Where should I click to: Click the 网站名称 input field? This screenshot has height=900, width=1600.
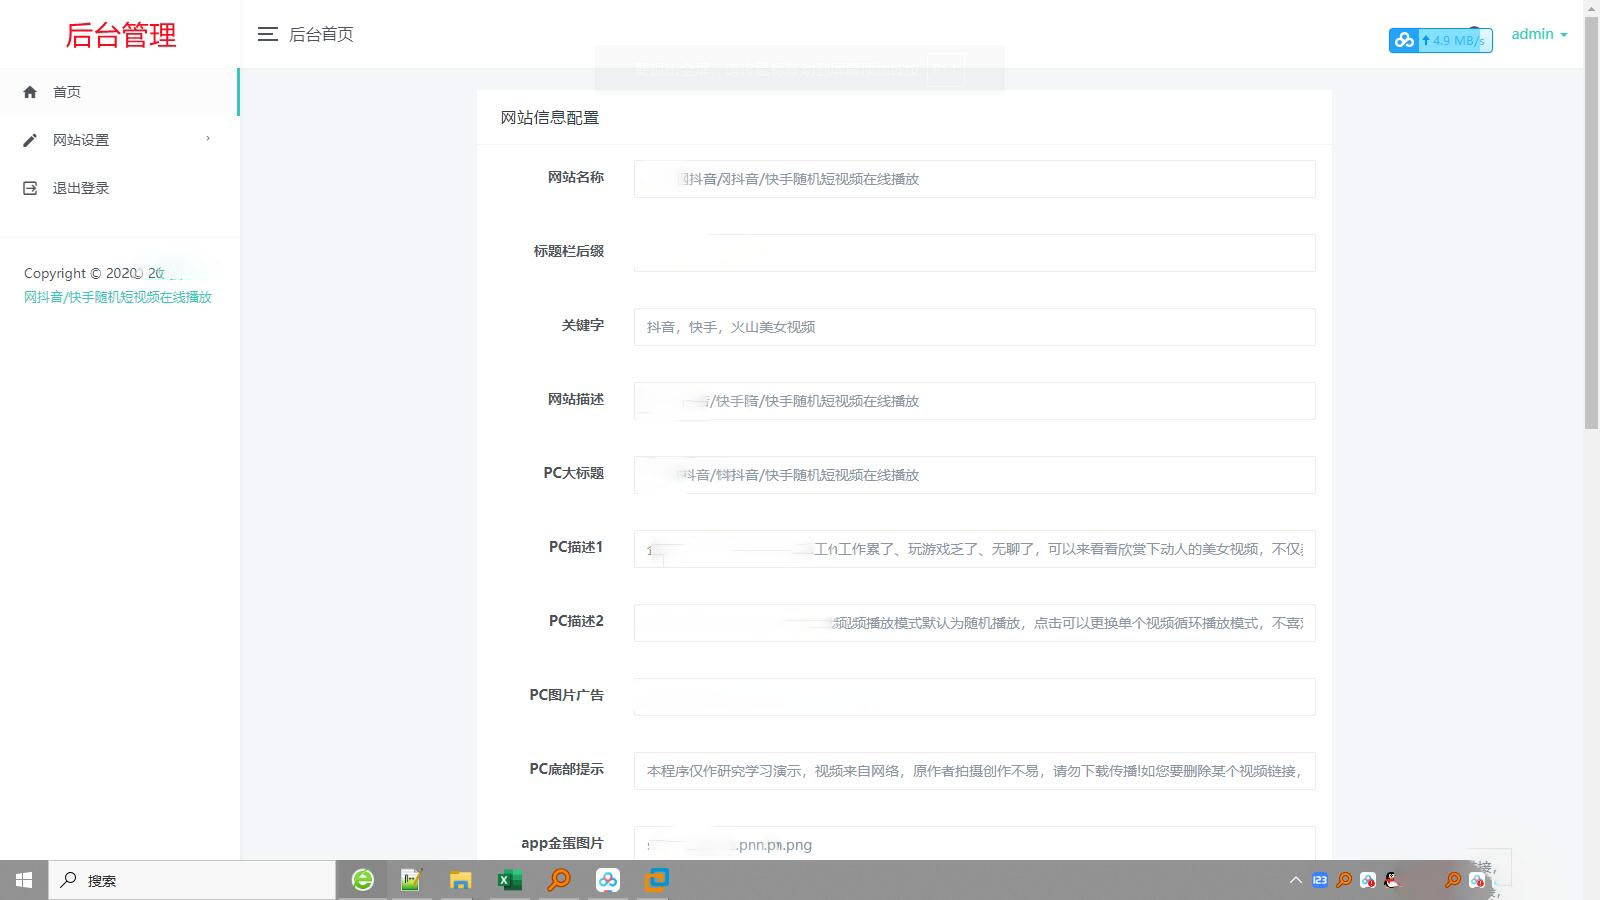(x=974, y=179)
